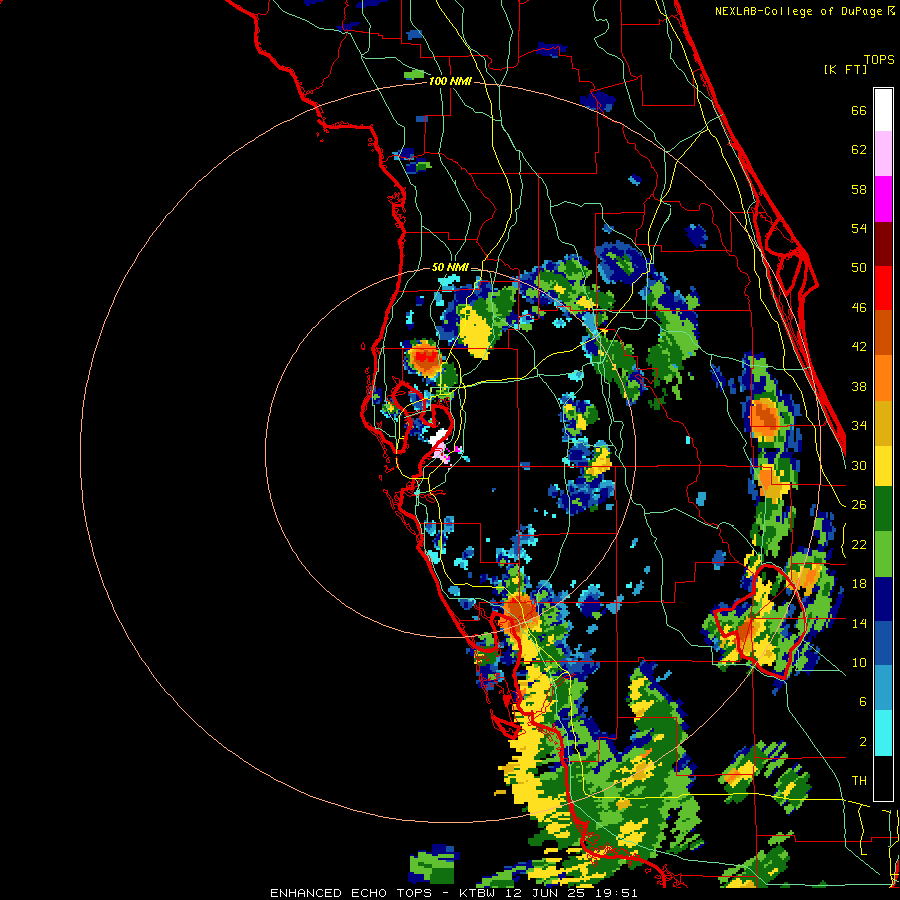Click the legend value '46'
The width and height of the screenshot is (900, 900).
pos(859,308)
